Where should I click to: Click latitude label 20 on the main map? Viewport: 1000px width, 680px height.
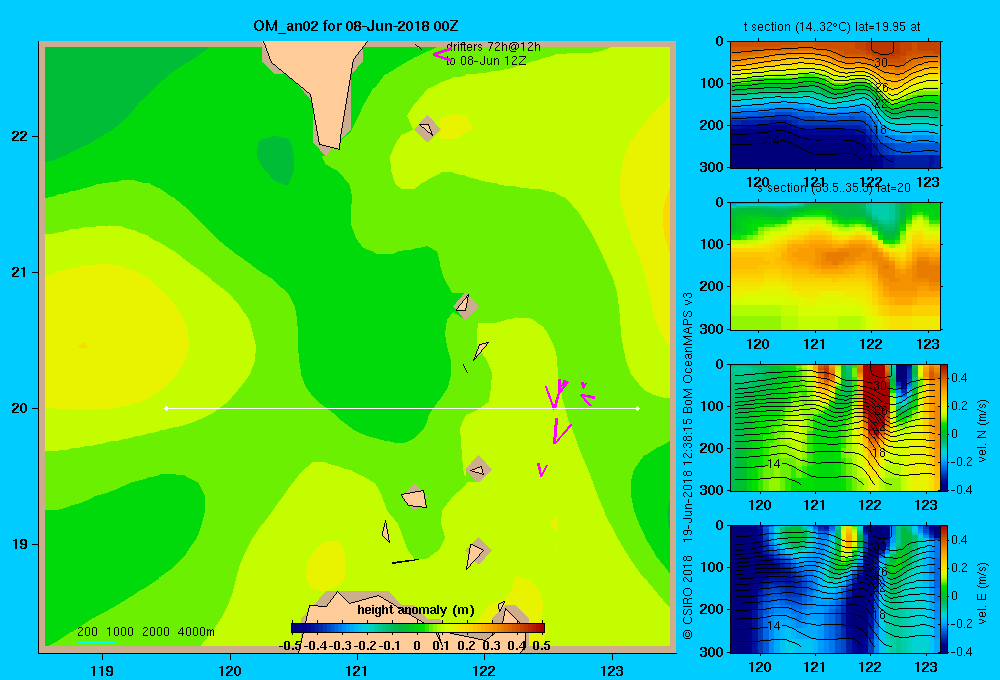[x=20, y=408]
